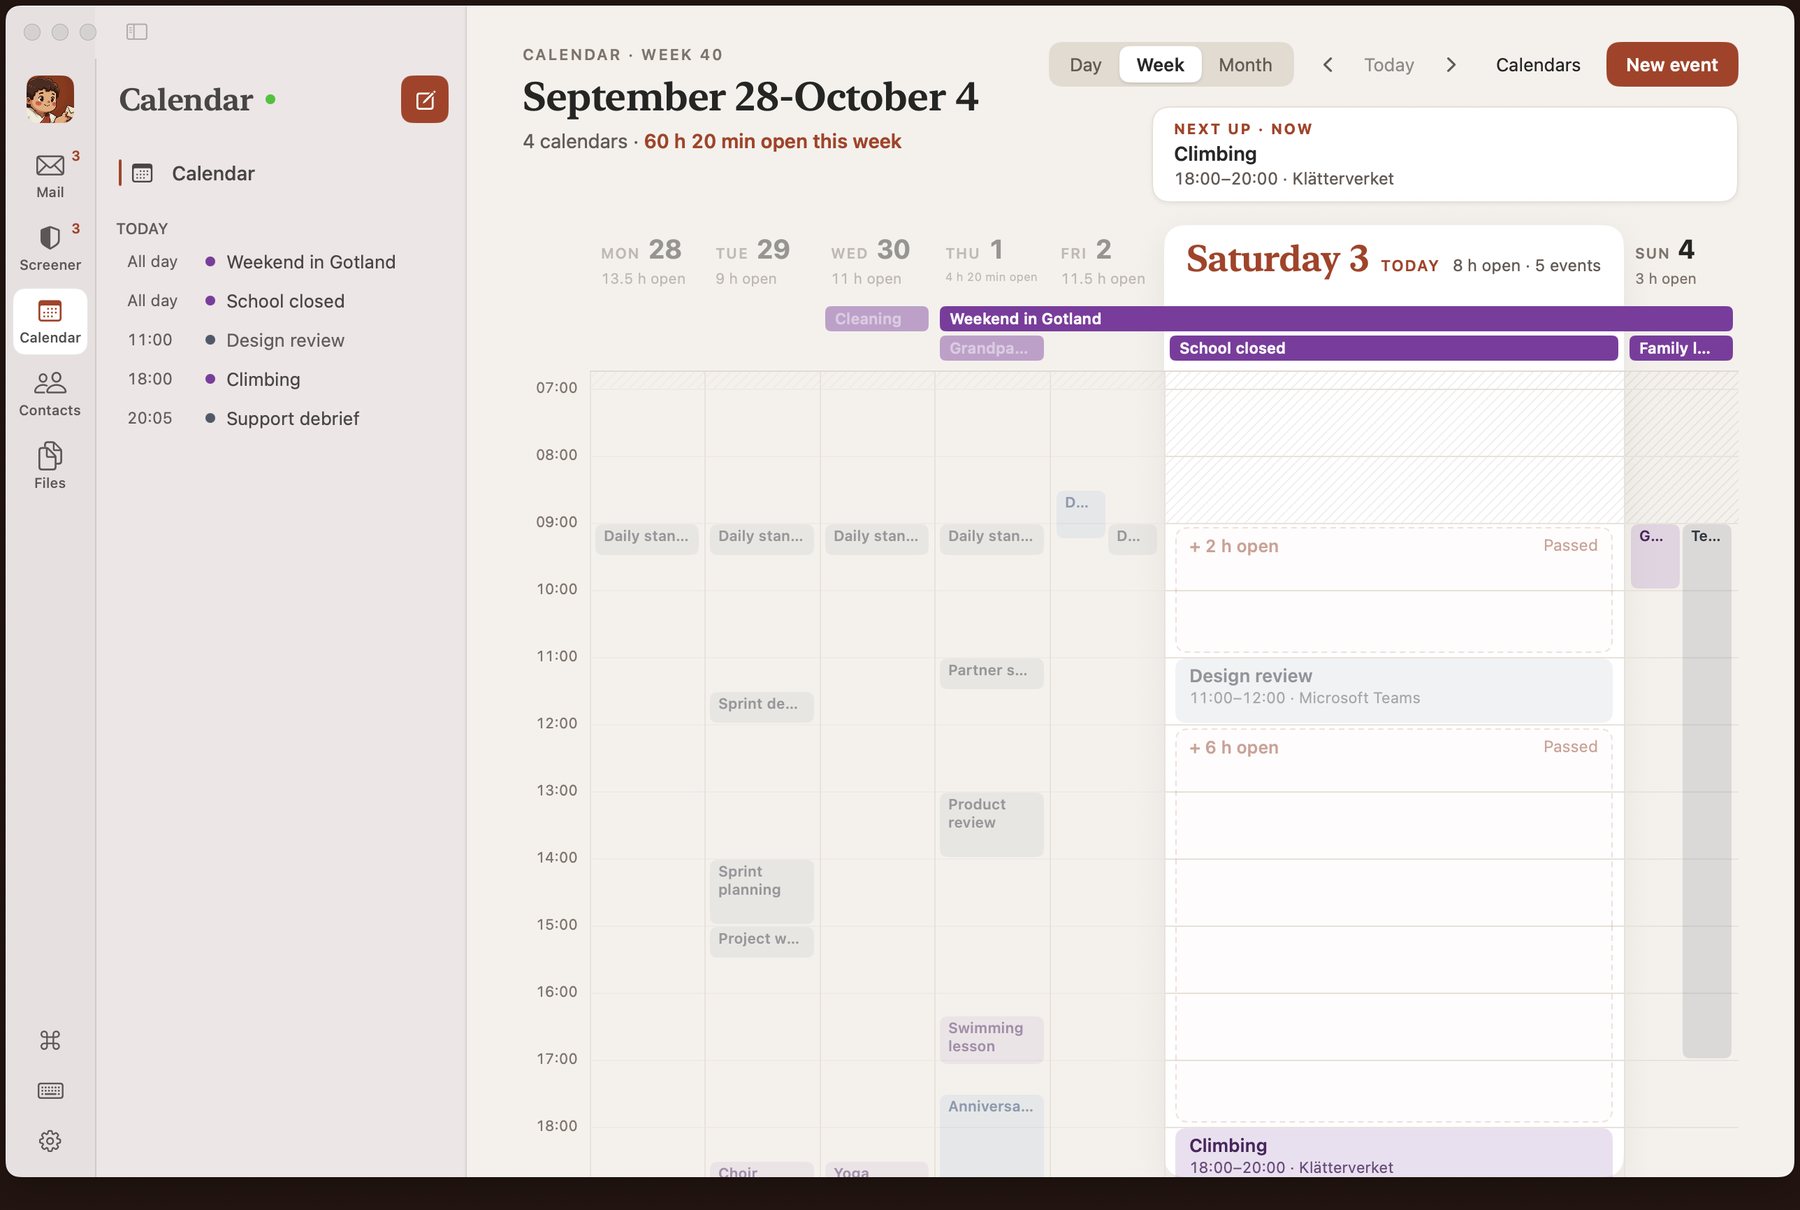Open the Design review event on Saturday
1800x1210 pixels.
tap(1393, 690)
